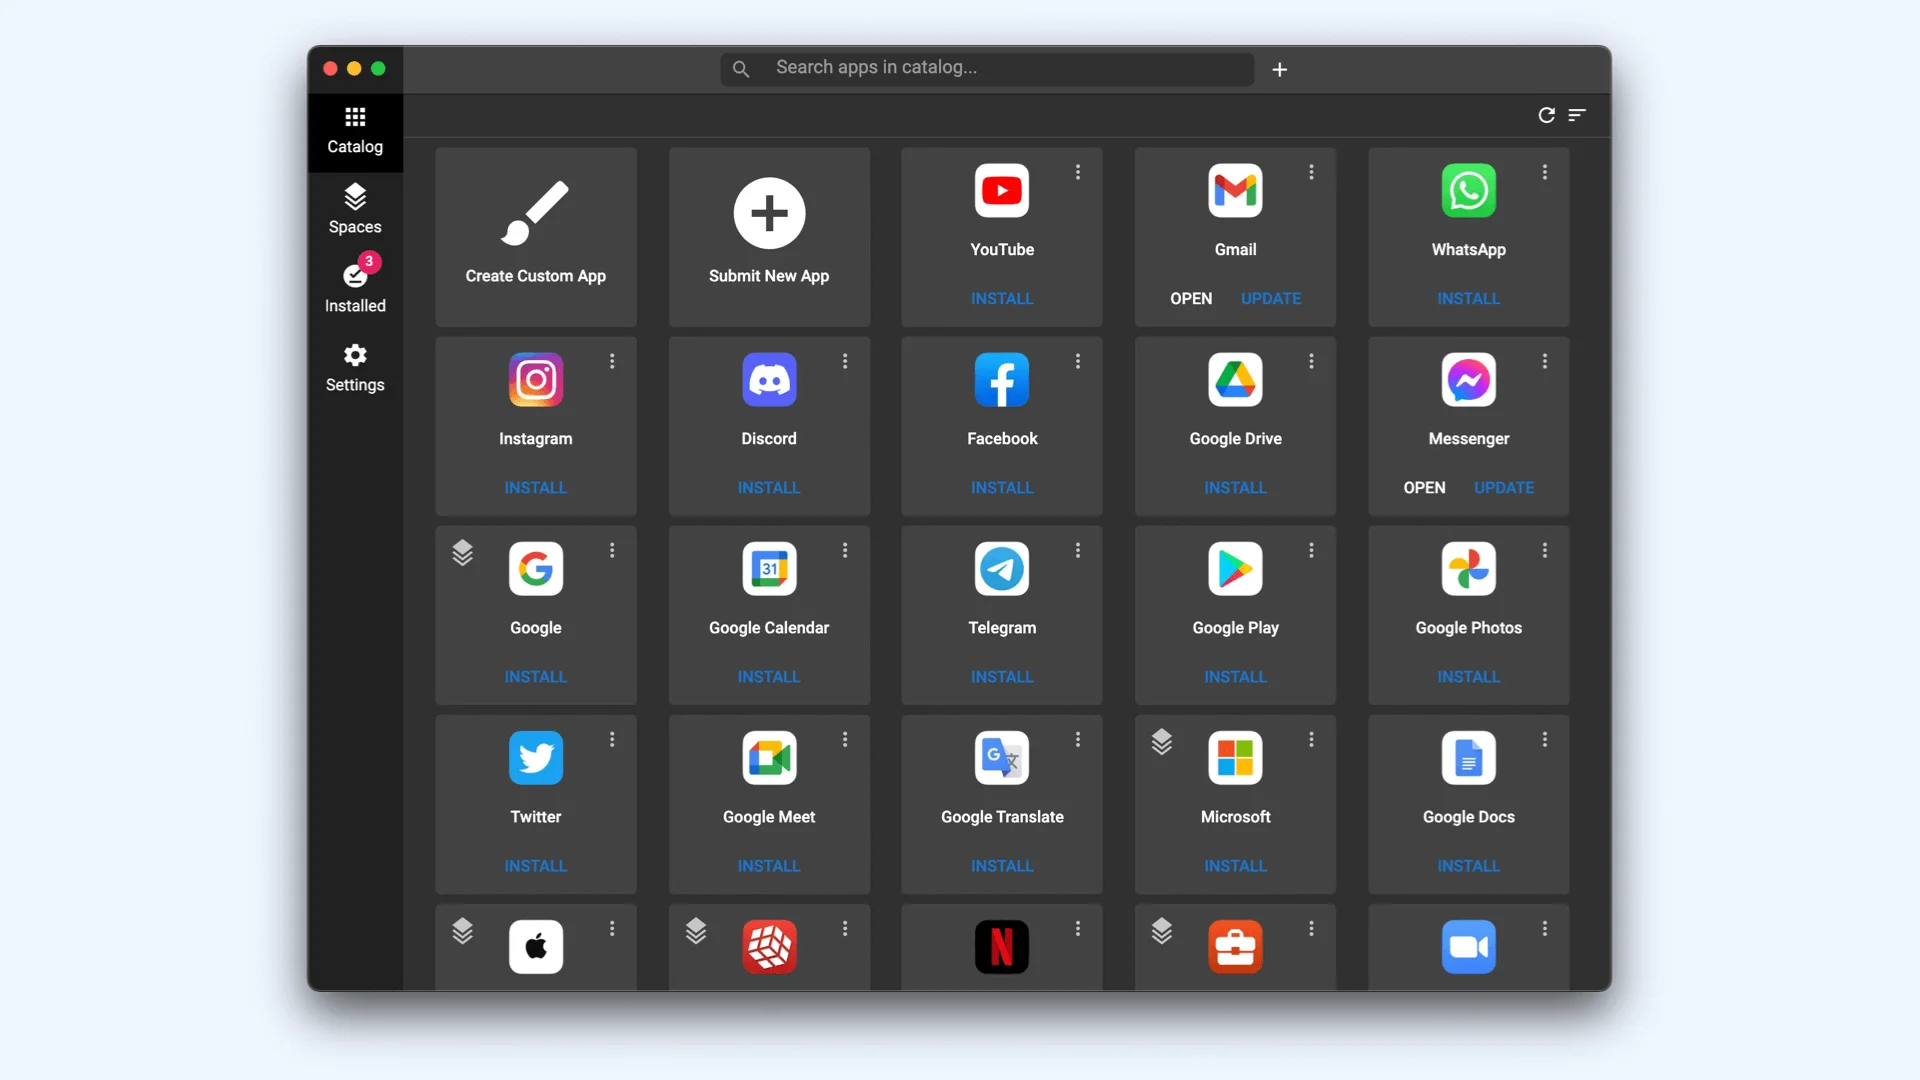Switch to the Spaces section
1920x1080 pixels.
click(355, 210)
